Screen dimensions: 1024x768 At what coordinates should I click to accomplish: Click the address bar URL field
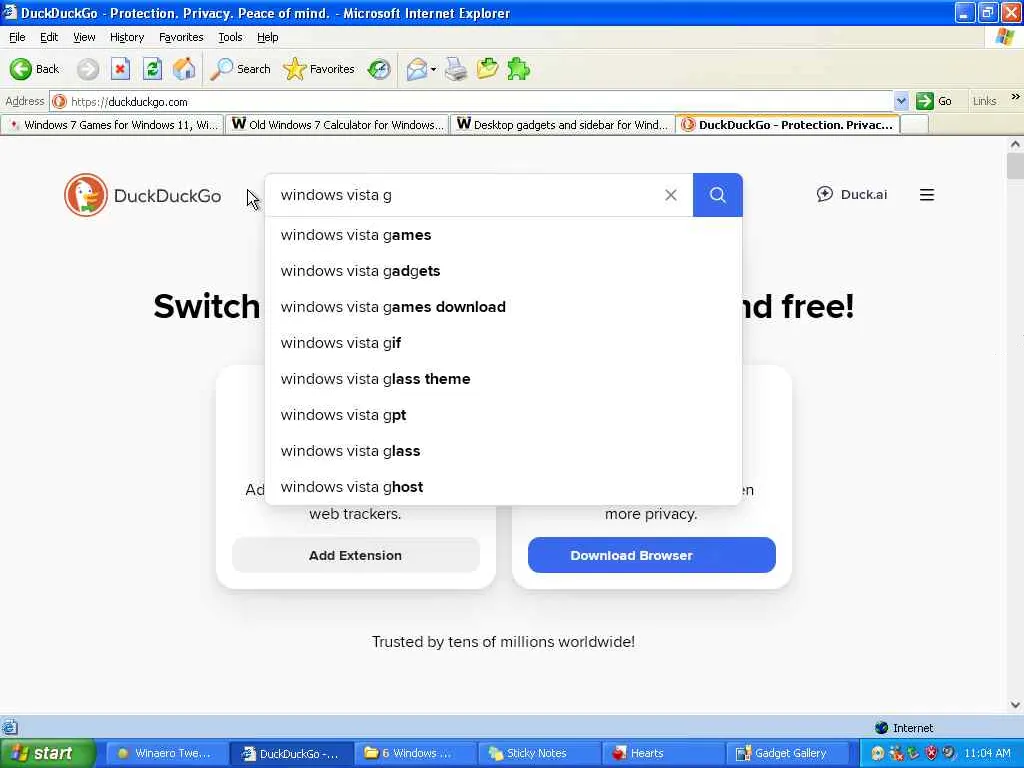pos(470,101)
